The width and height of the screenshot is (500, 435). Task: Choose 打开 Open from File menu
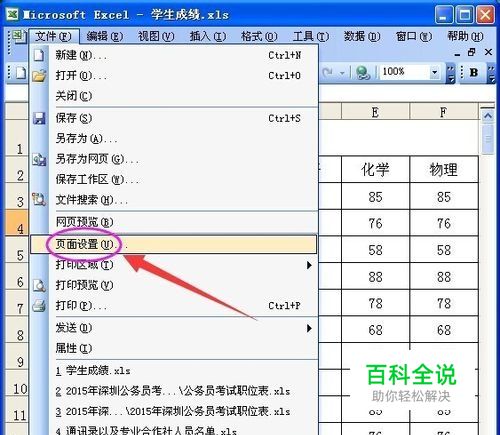[173, 76]
